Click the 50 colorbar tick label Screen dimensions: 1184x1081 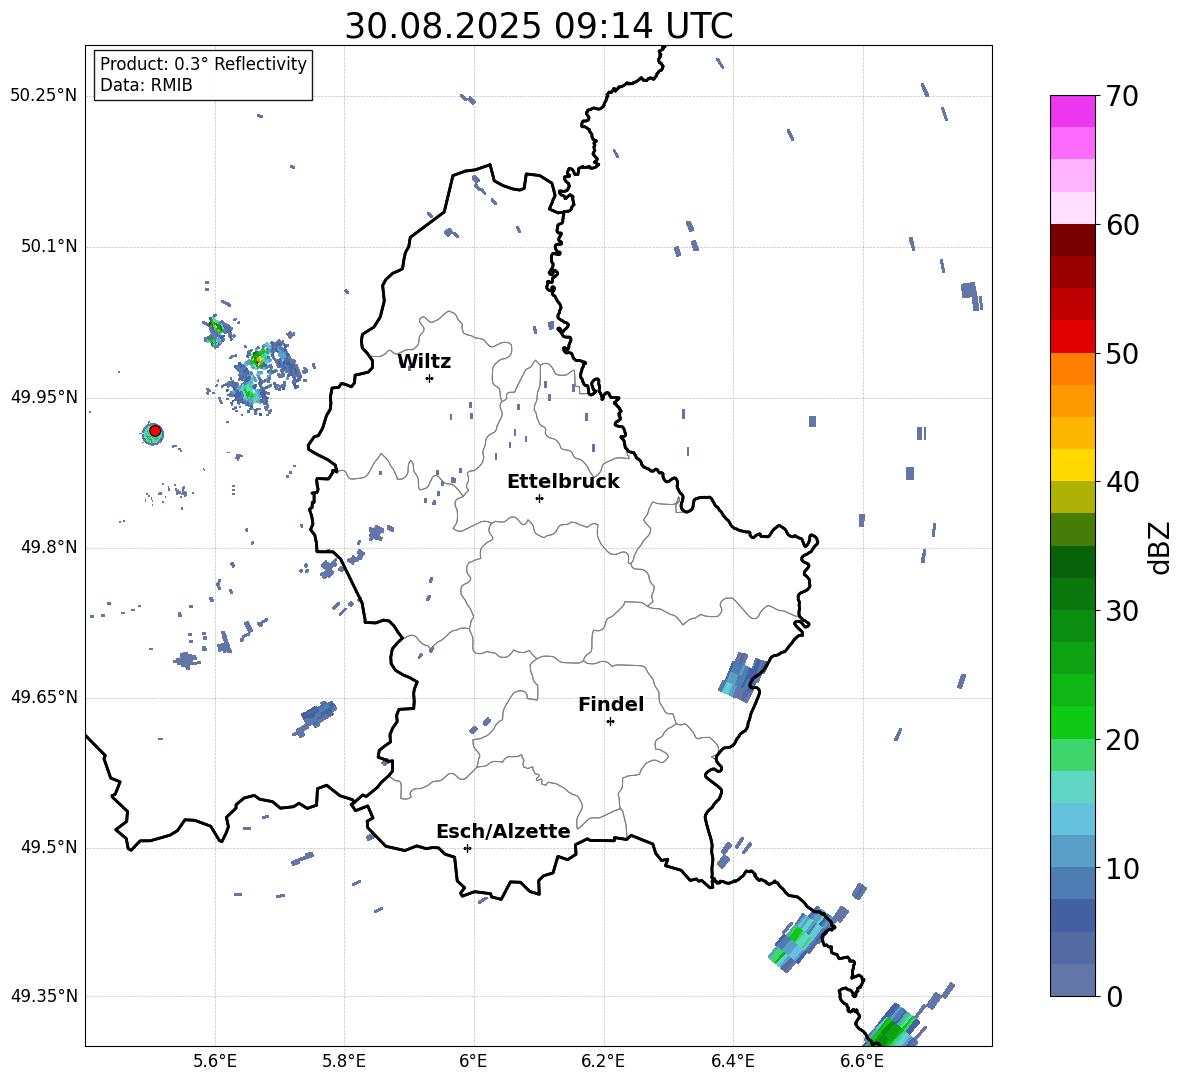[x=1122, y=353]
